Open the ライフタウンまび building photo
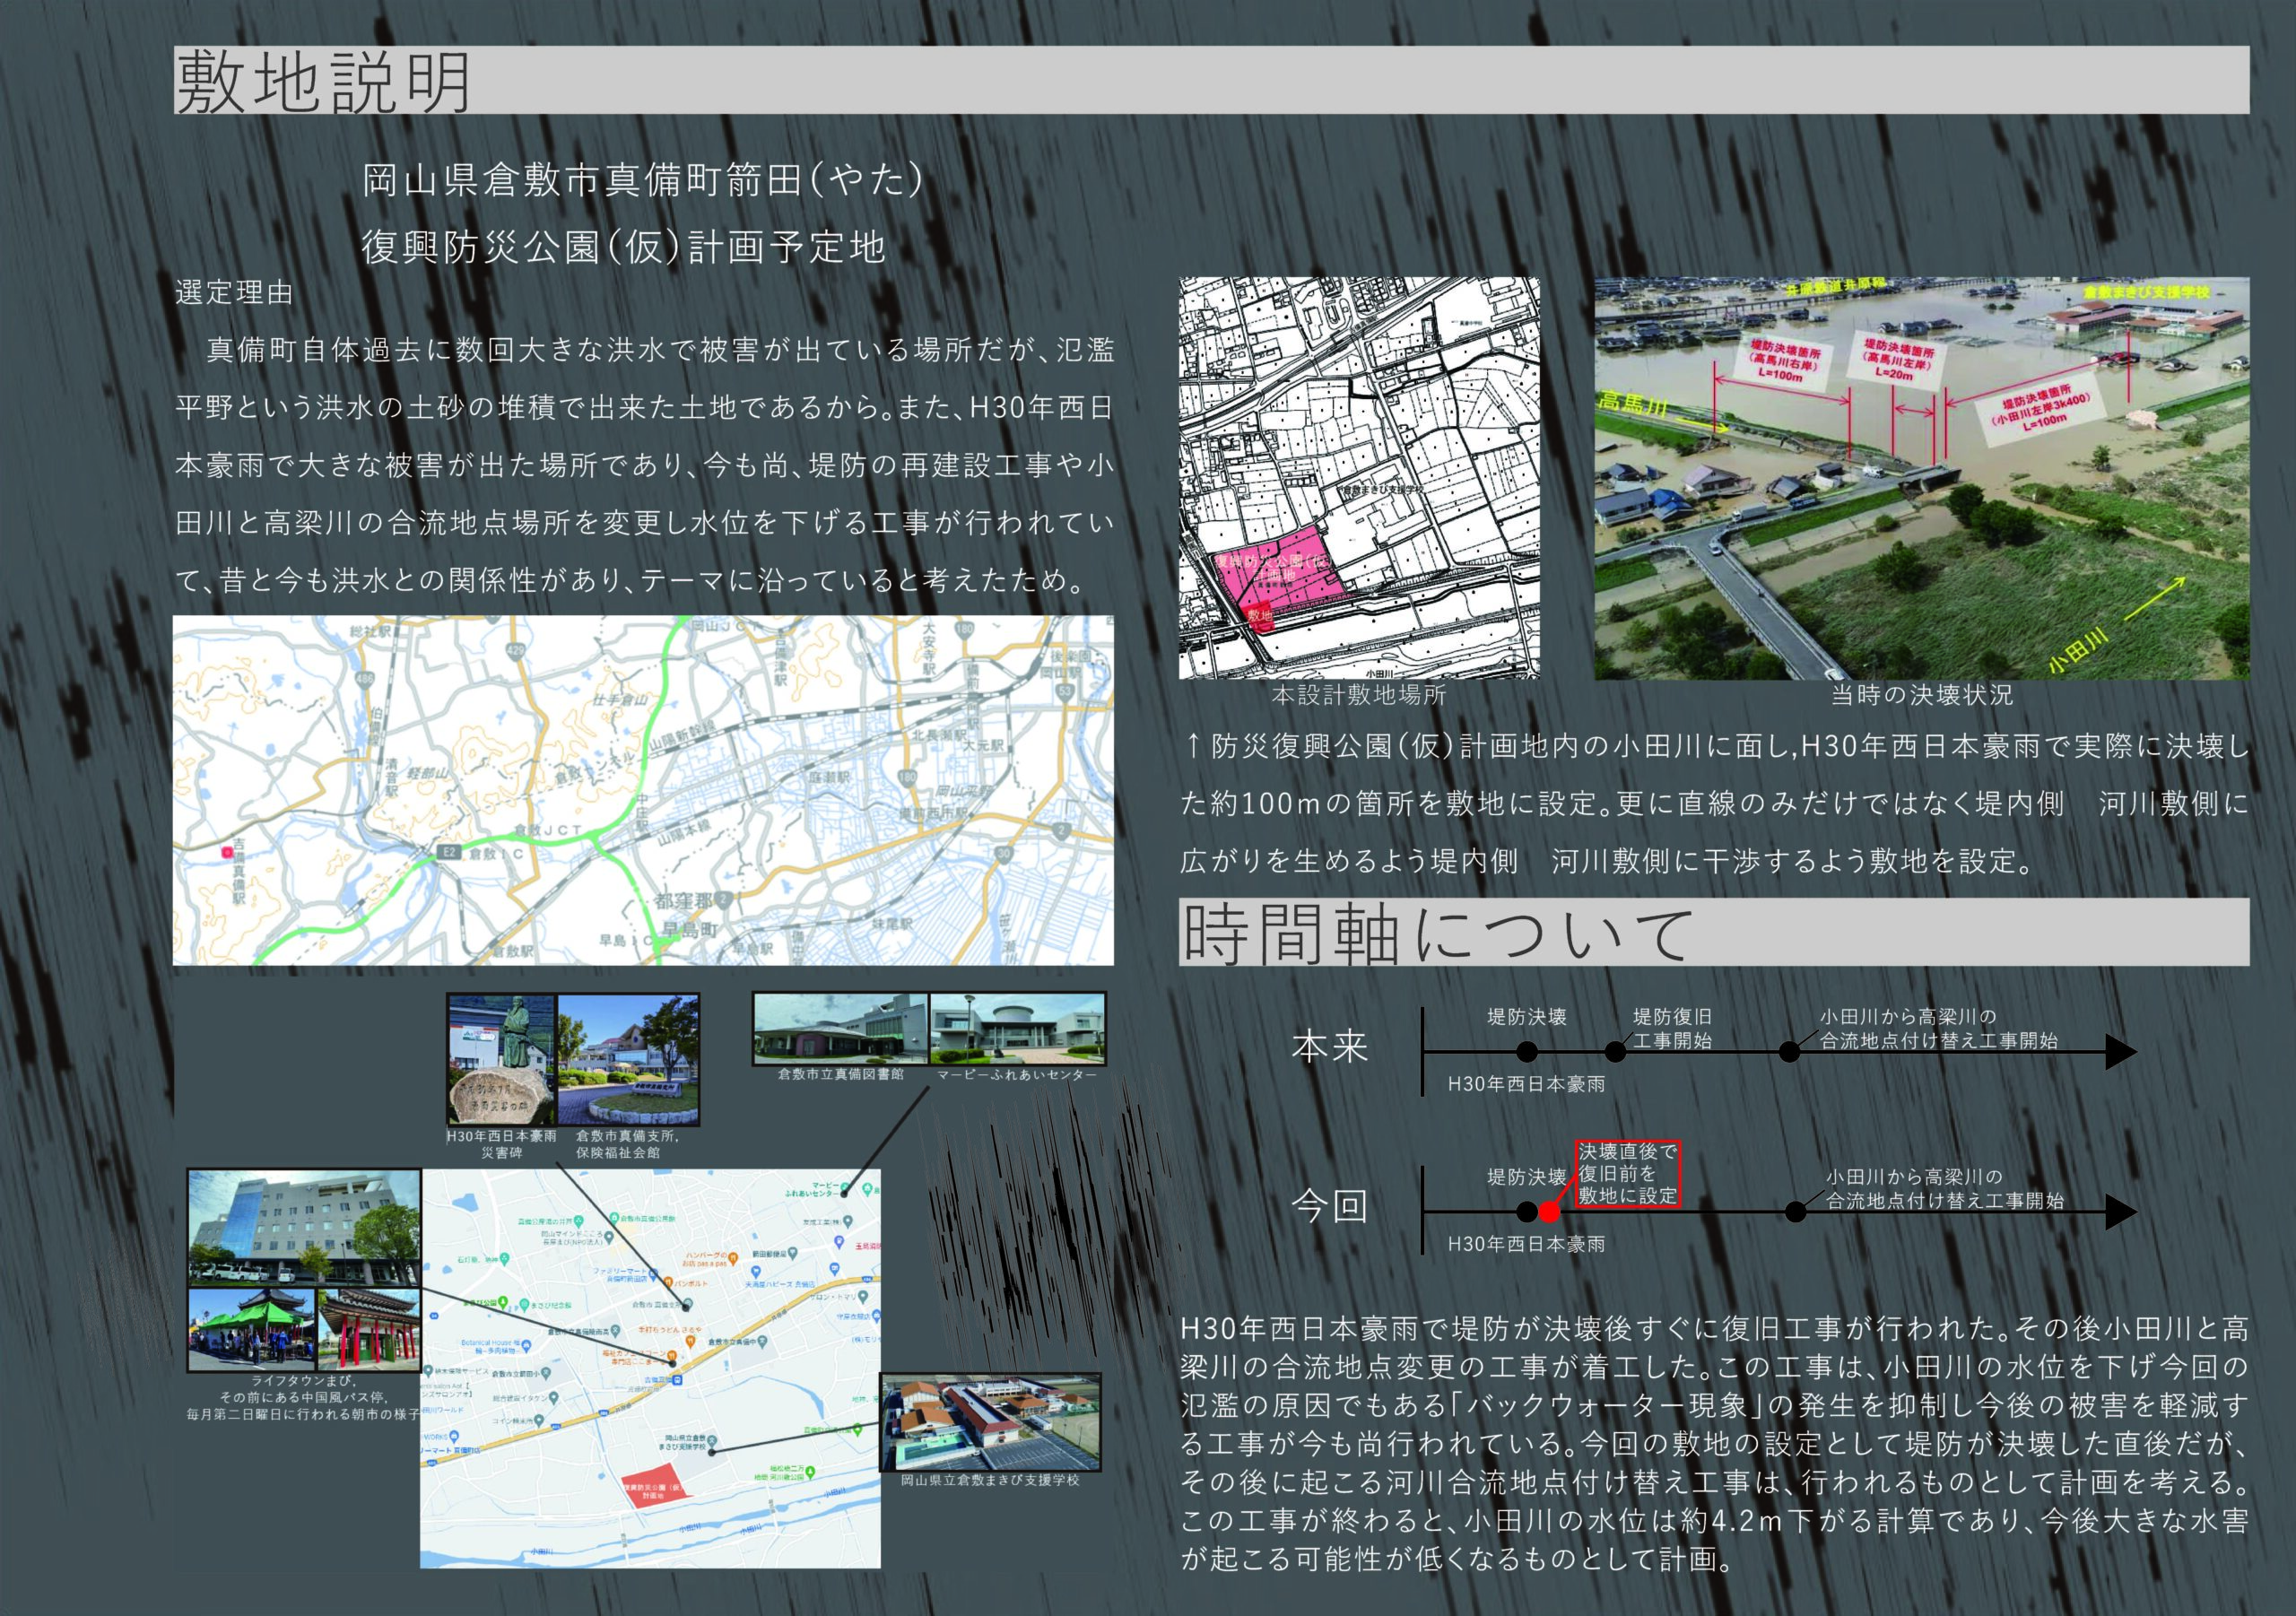 pos(303,1227)
